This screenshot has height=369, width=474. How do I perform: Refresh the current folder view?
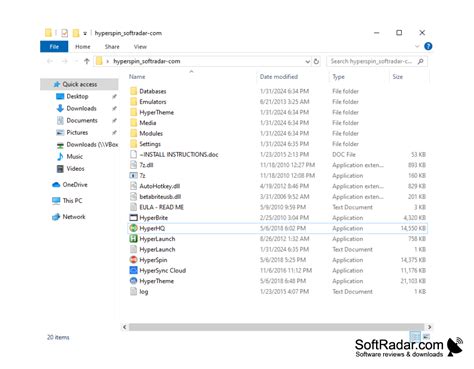click(x=316, y=61)
